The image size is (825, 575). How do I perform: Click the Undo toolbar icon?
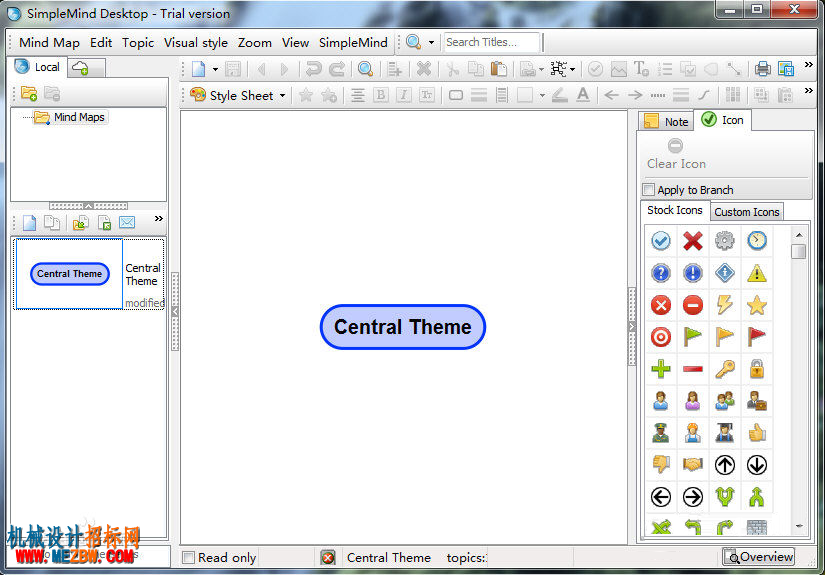314,69
